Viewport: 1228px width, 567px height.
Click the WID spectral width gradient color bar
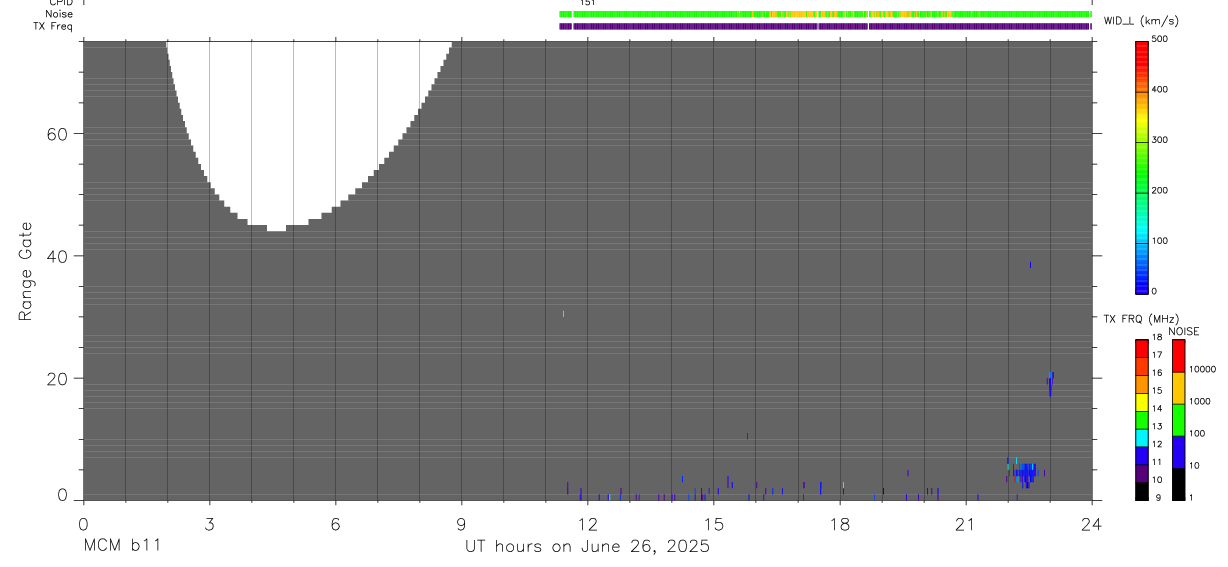1141,167
